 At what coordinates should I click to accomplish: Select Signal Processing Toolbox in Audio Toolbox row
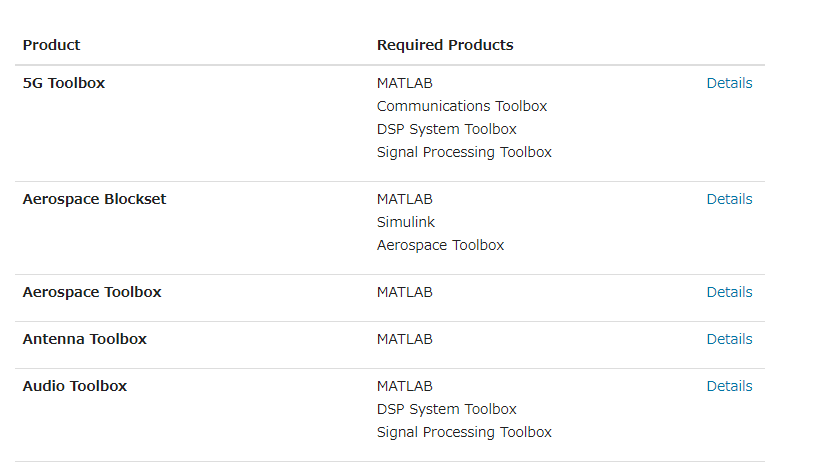464,432
